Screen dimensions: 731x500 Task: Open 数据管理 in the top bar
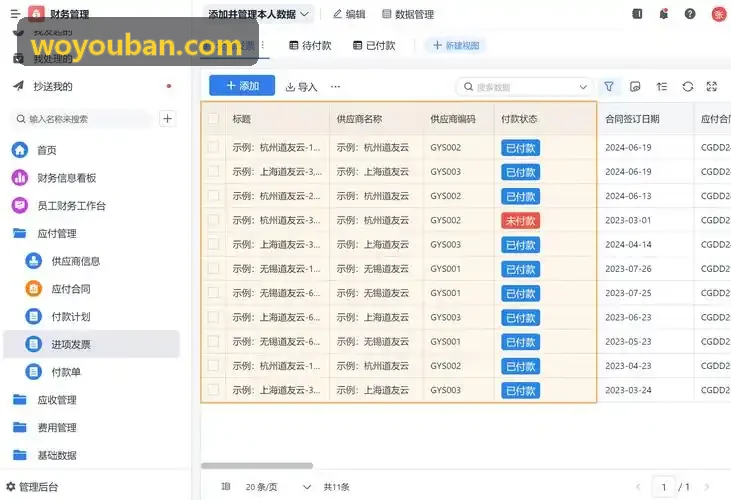[x=408, y=14]
